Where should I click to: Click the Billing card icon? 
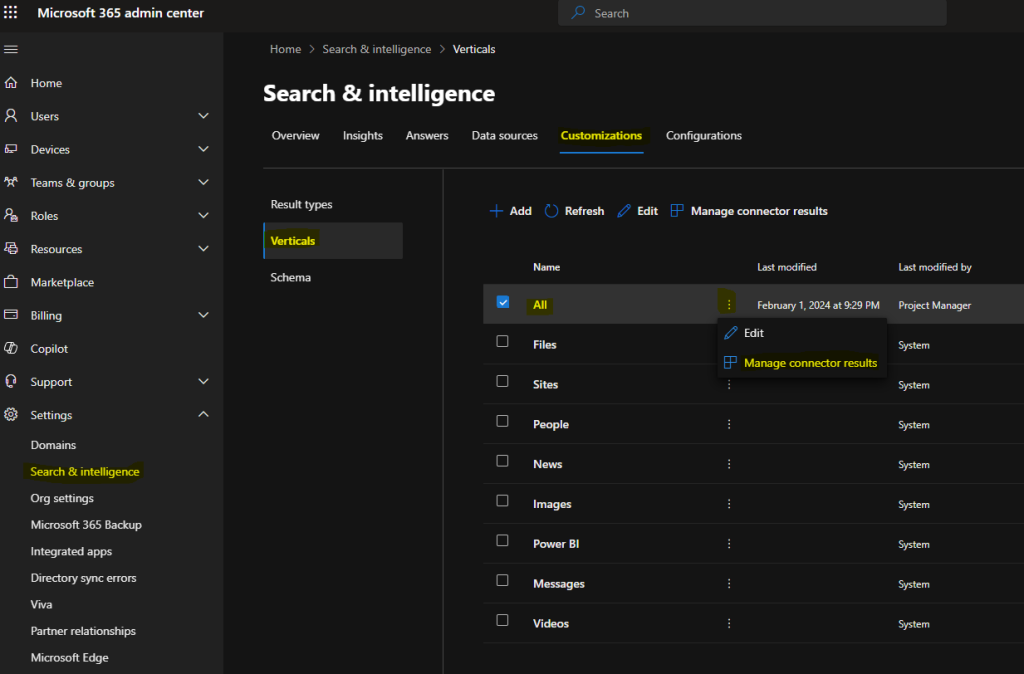pos(11,315)
